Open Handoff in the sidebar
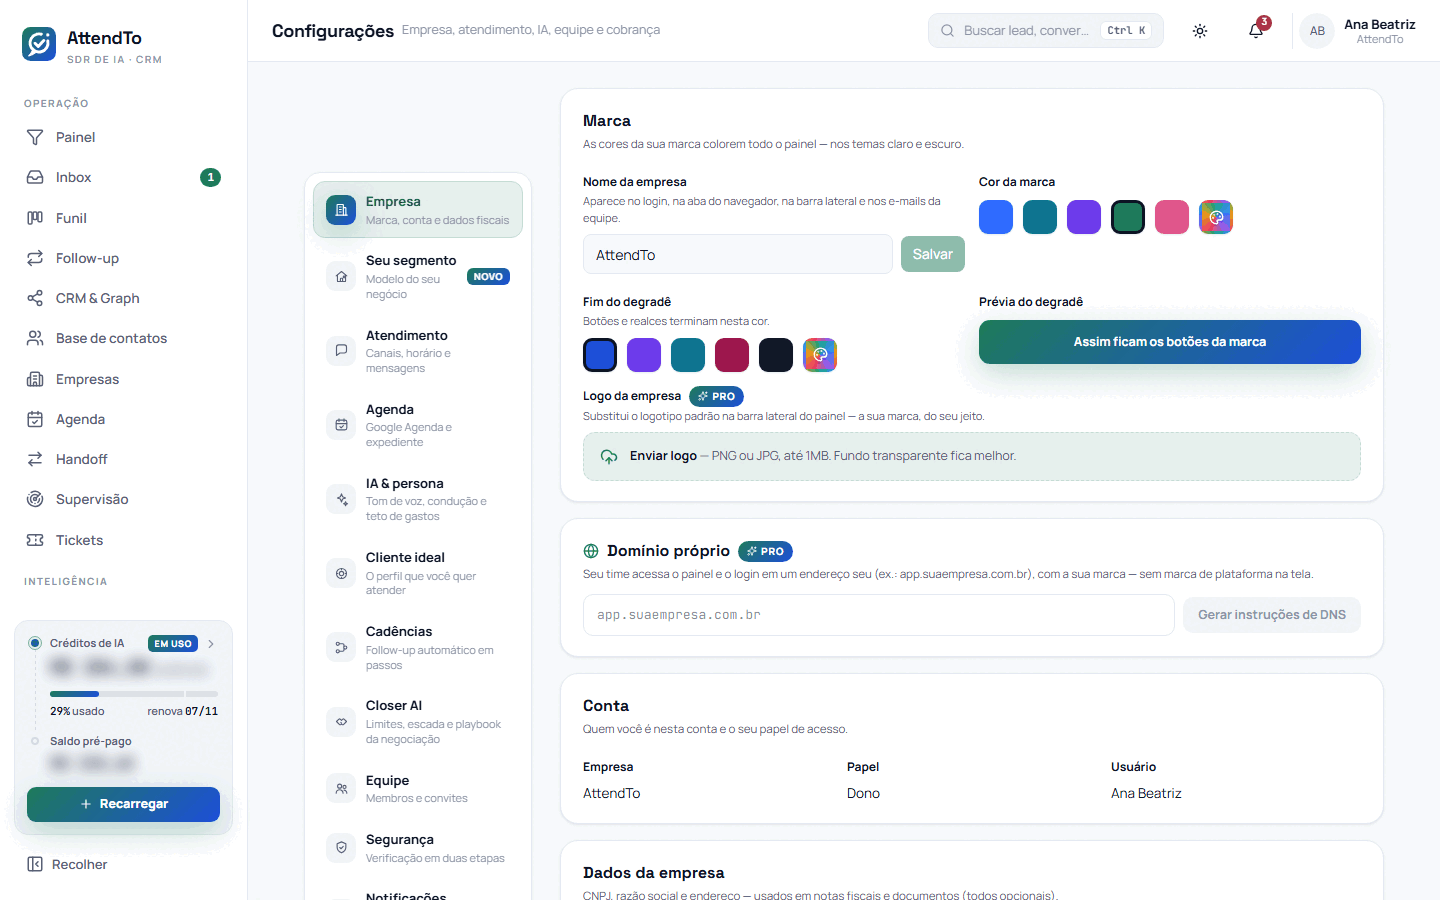Screen dimensions: 1440x900 click(x=123, y=459)
